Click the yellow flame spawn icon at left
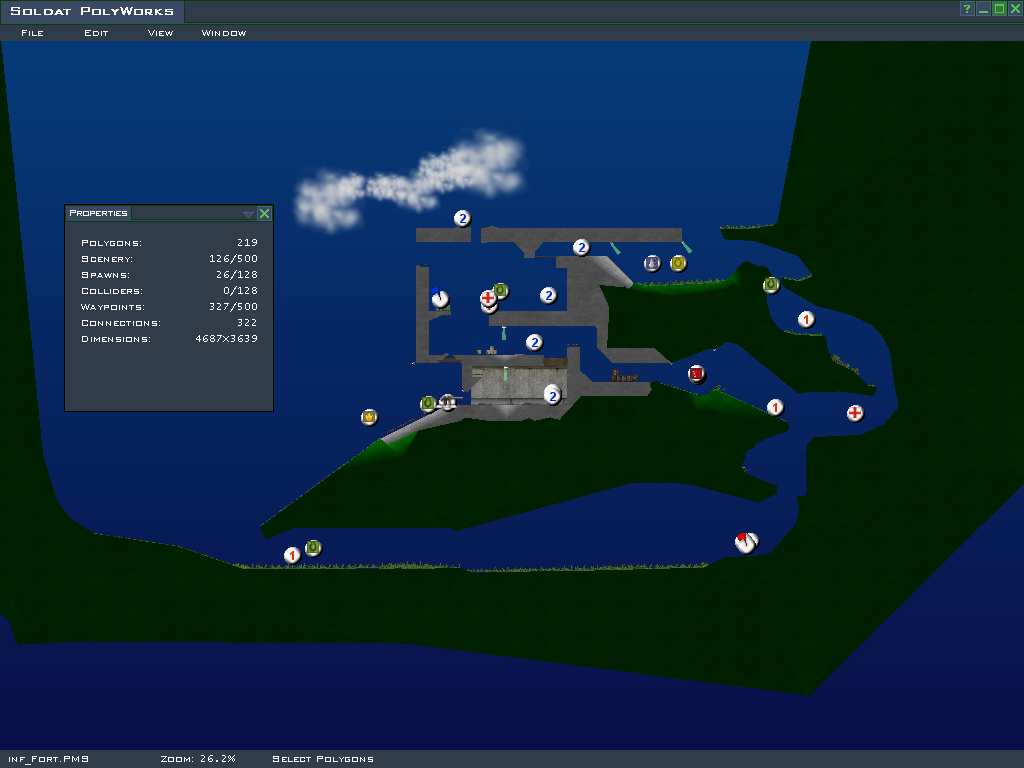Screen dimensions: 1024x768 tap(369, 417)
